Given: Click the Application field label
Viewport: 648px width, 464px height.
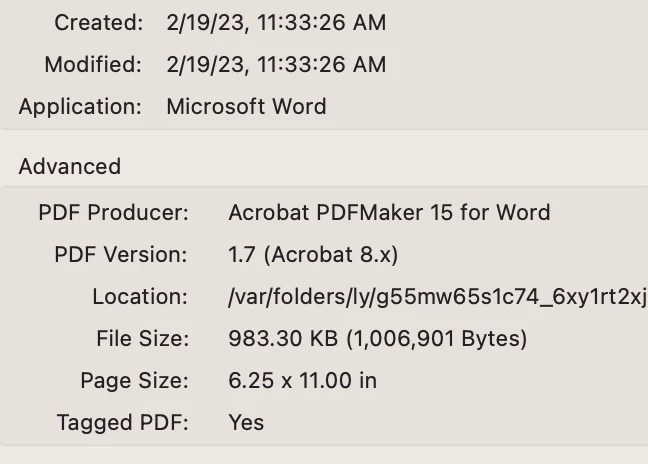Looking at the screenshot, I should pos(80,107).
